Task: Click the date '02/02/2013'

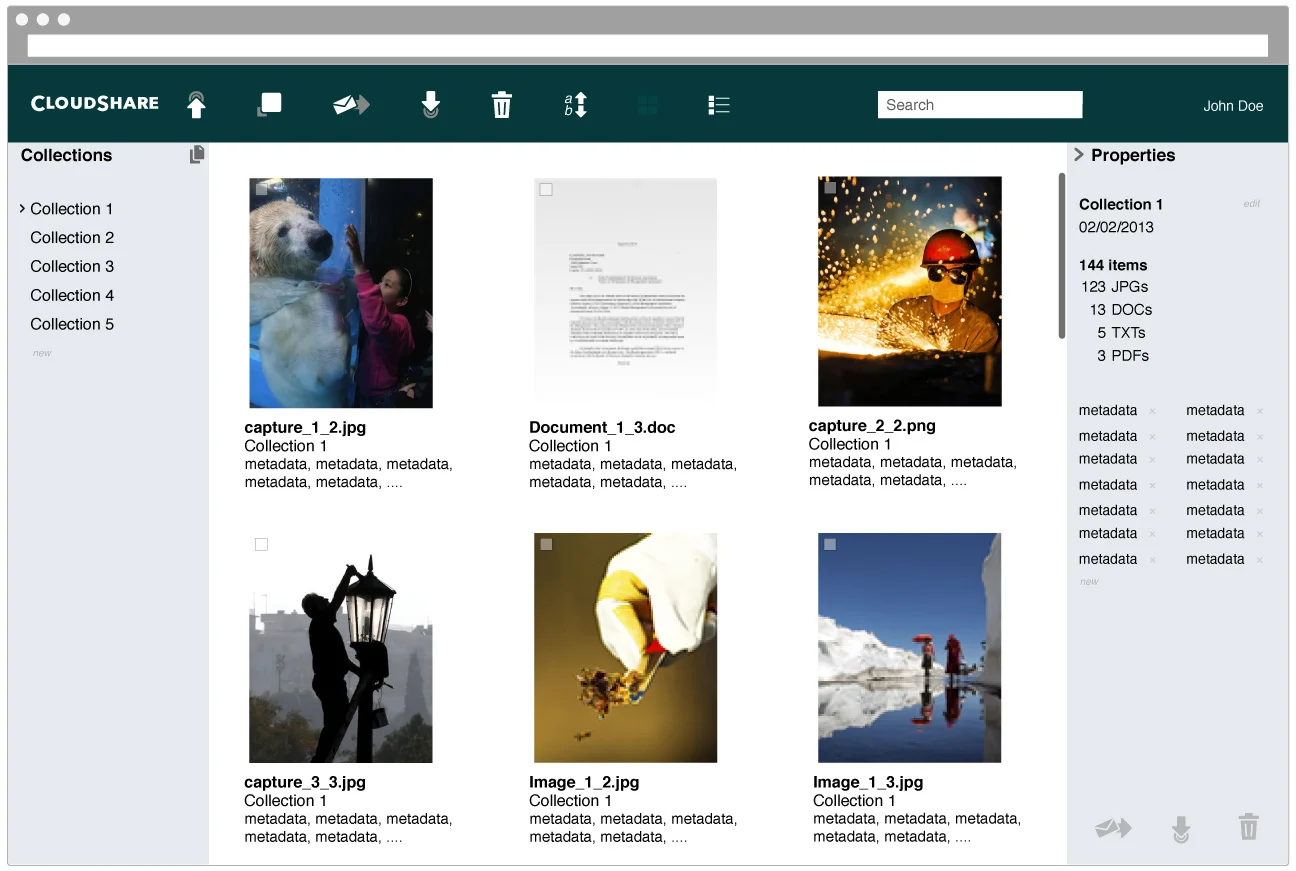Action: coord(1116,227)
